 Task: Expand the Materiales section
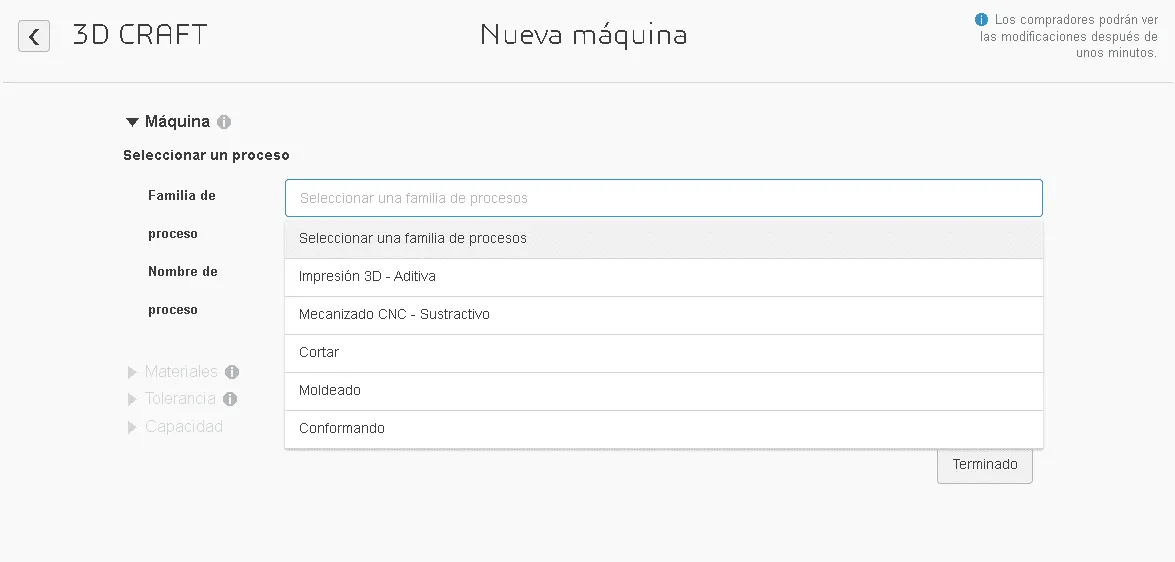pos(132,372)
